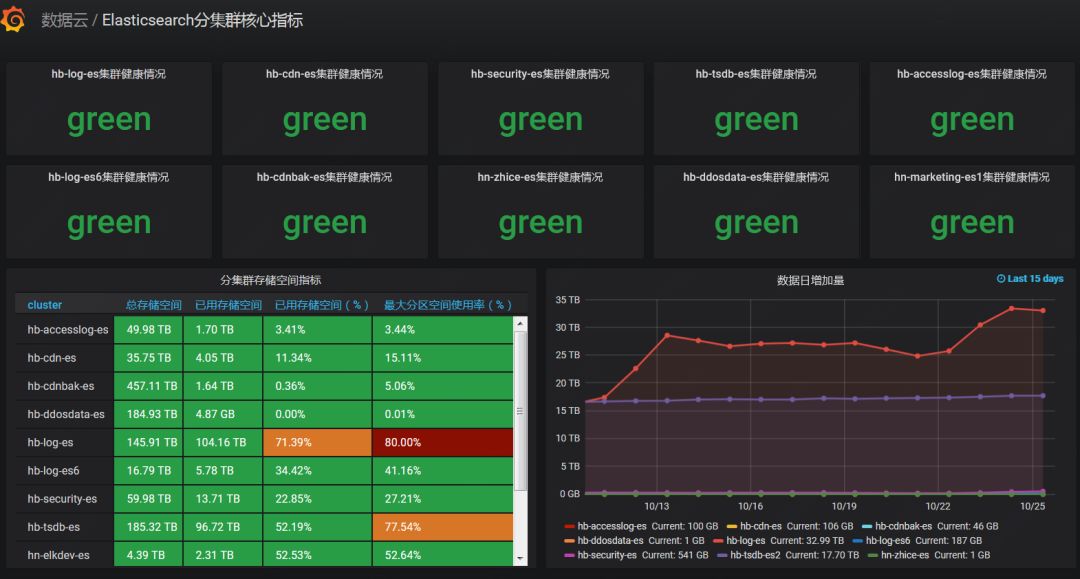Screen dimensions: 1080x579
Task: Sort table by 总存储空间 column
Action: click(153, 305)
